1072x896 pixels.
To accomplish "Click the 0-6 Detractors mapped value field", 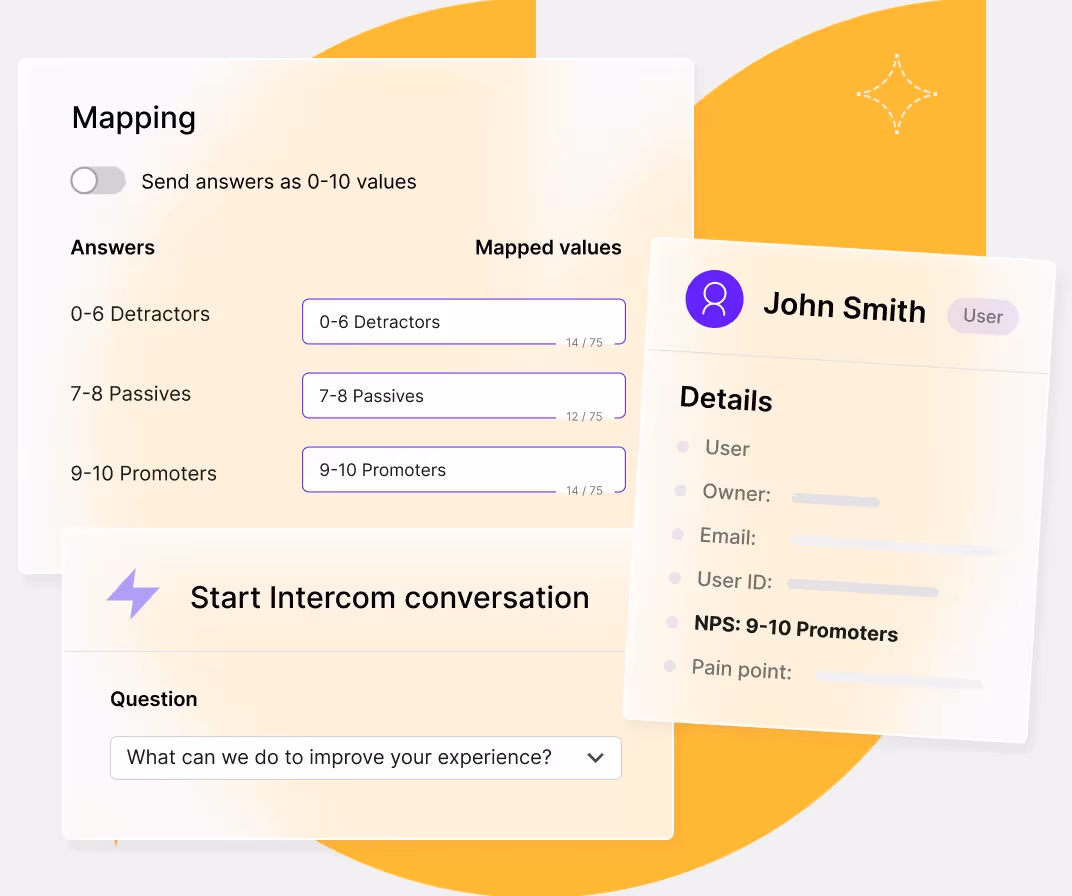I will 464,321.
